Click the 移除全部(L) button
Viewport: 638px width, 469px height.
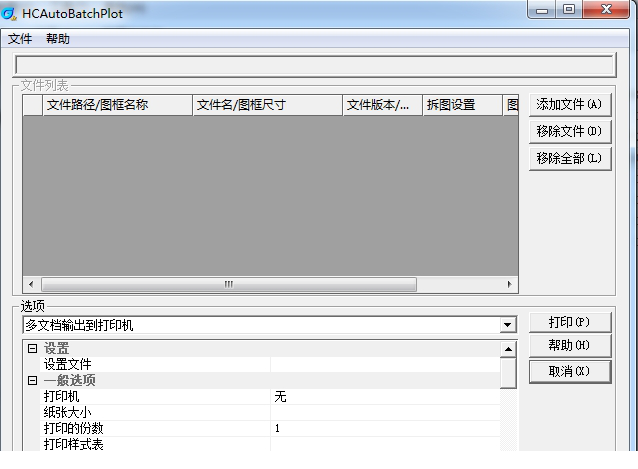point(570,159)
